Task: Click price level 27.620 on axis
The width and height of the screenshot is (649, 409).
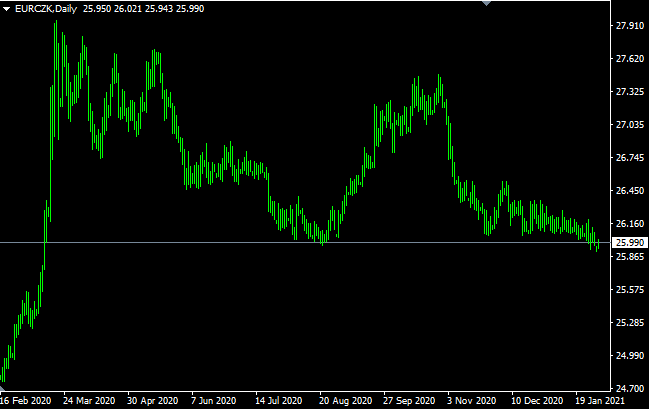Action: (x=630, y=59)
